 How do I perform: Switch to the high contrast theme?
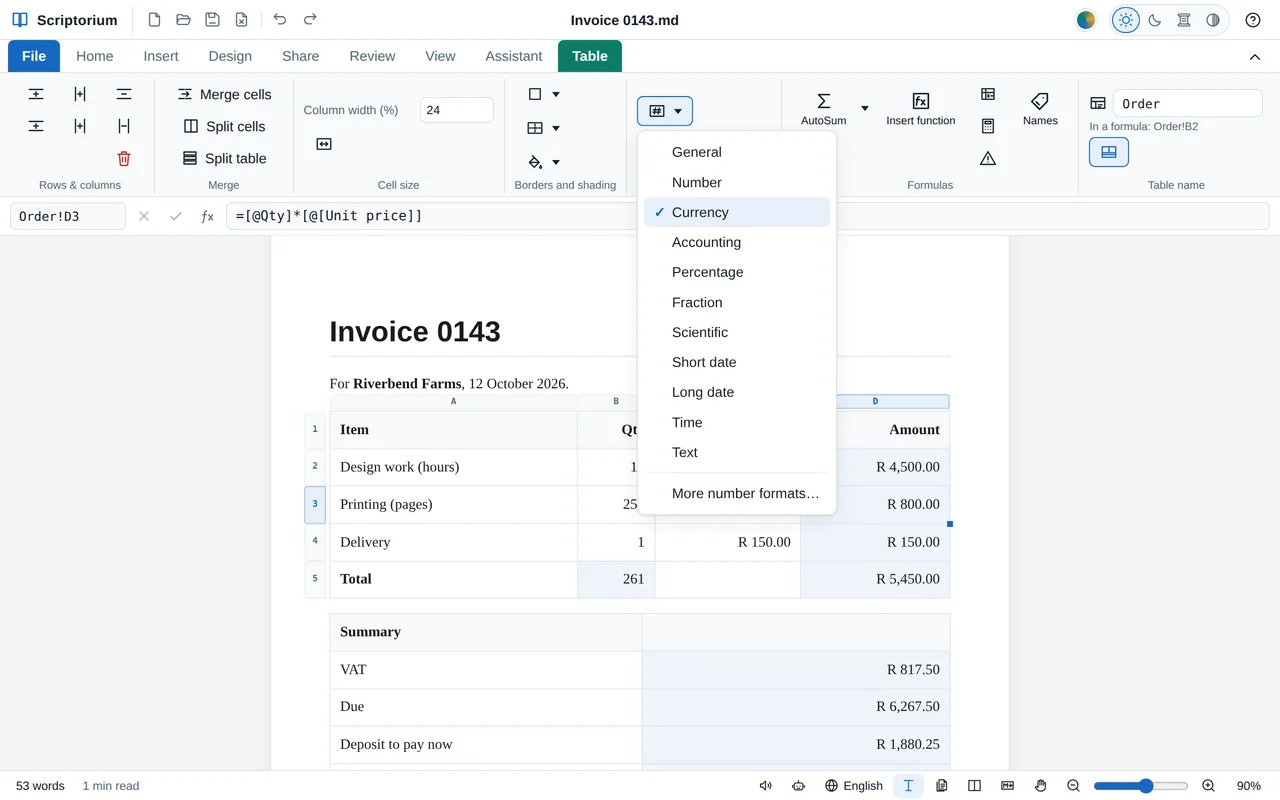pyautogui.click(x=1213, y=20)
